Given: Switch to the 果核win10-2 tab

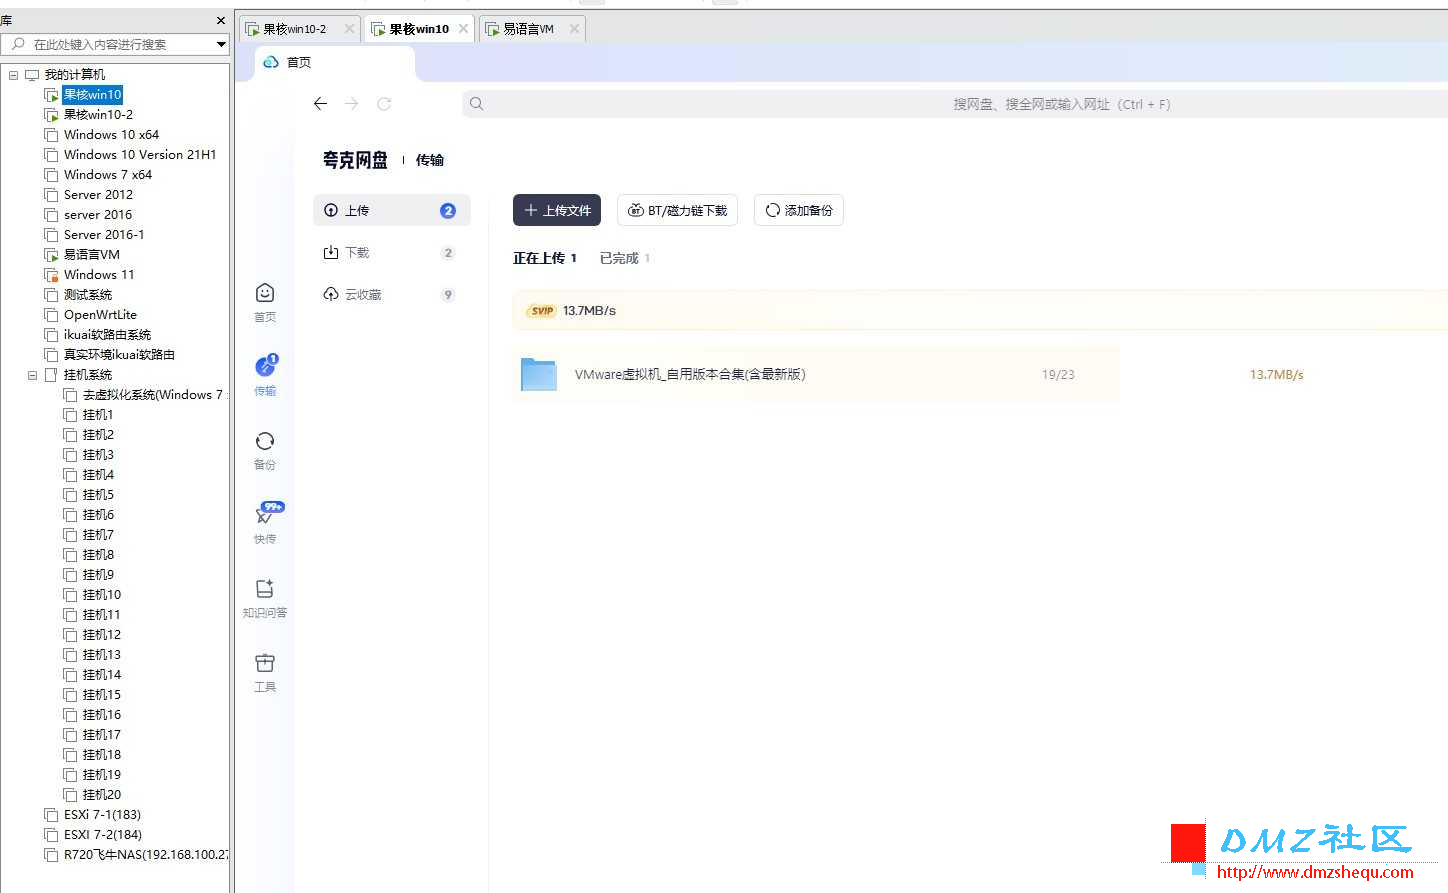Looking at the screenshot, I should click(294, 29).
